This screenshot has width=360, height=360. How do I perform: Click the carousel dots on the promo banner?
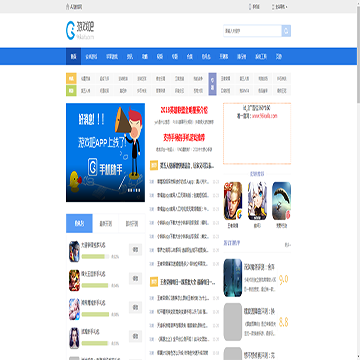[x=134, y=191]
